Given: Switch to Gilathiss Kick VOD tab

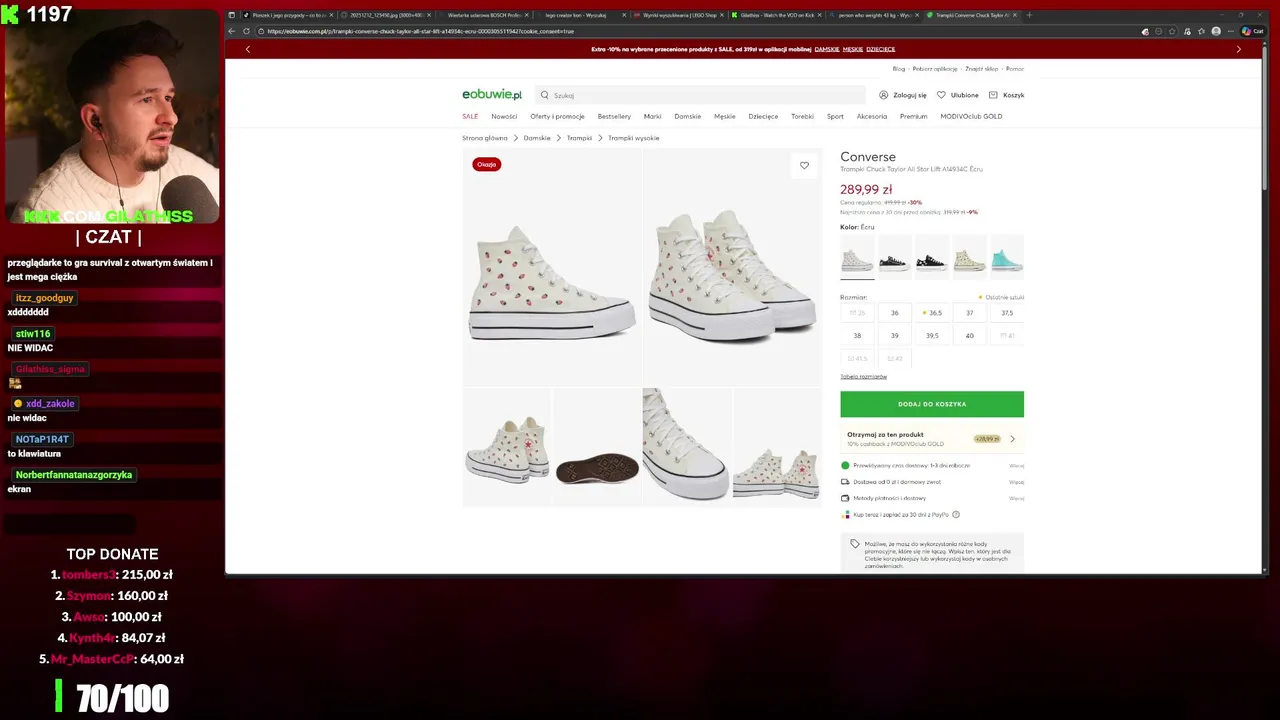Looking at the screenshot, I should coord(777,15).
